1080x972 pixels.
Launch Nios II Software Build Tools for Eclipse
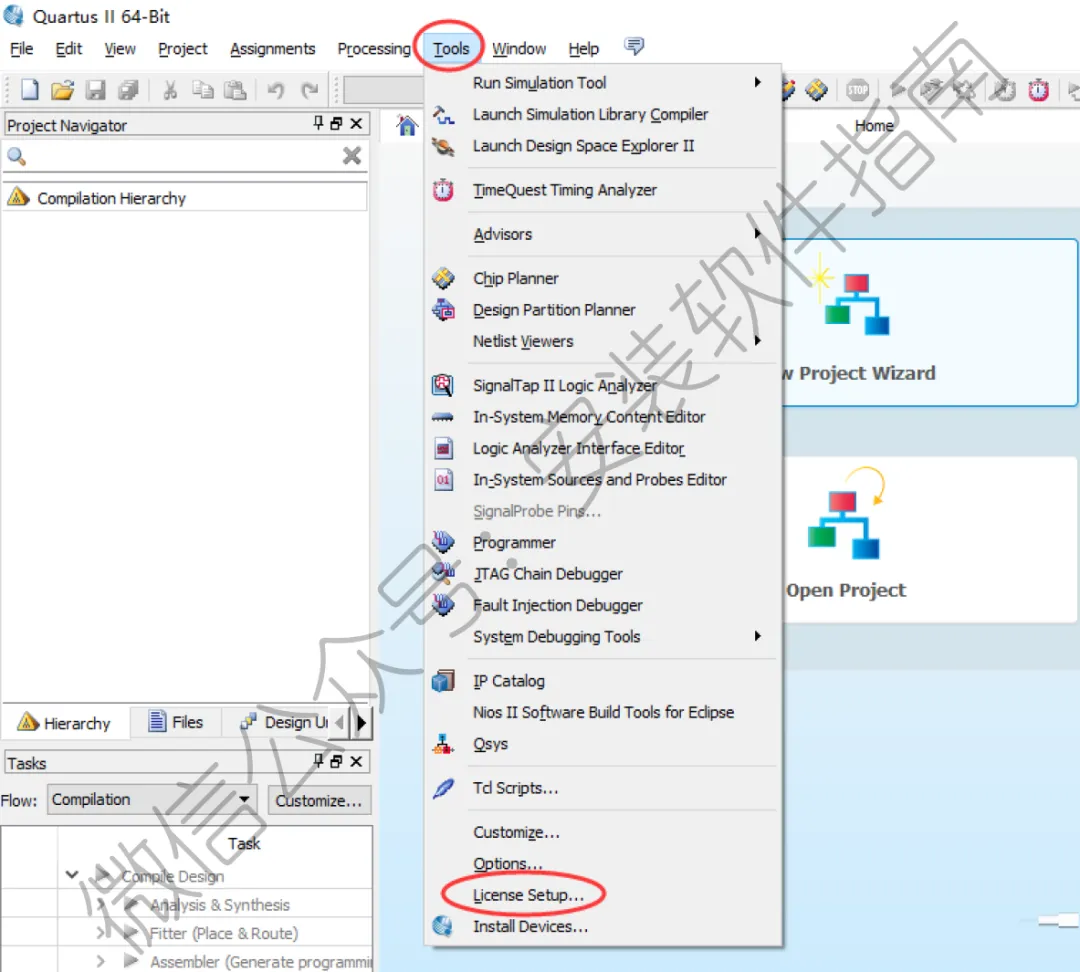(x=603, y=712)
